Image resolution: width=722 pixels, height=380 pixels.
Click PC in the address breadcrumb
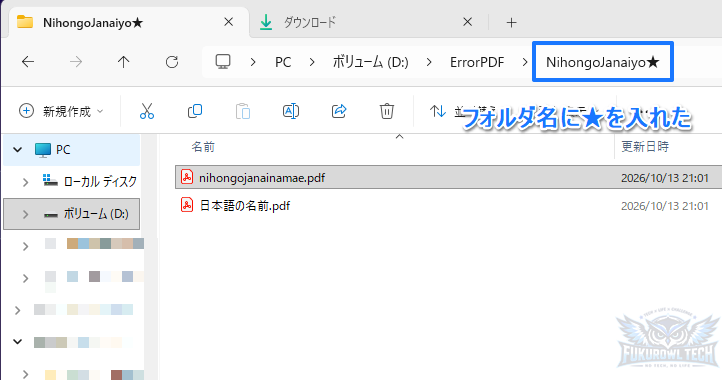tap(283, 62)
